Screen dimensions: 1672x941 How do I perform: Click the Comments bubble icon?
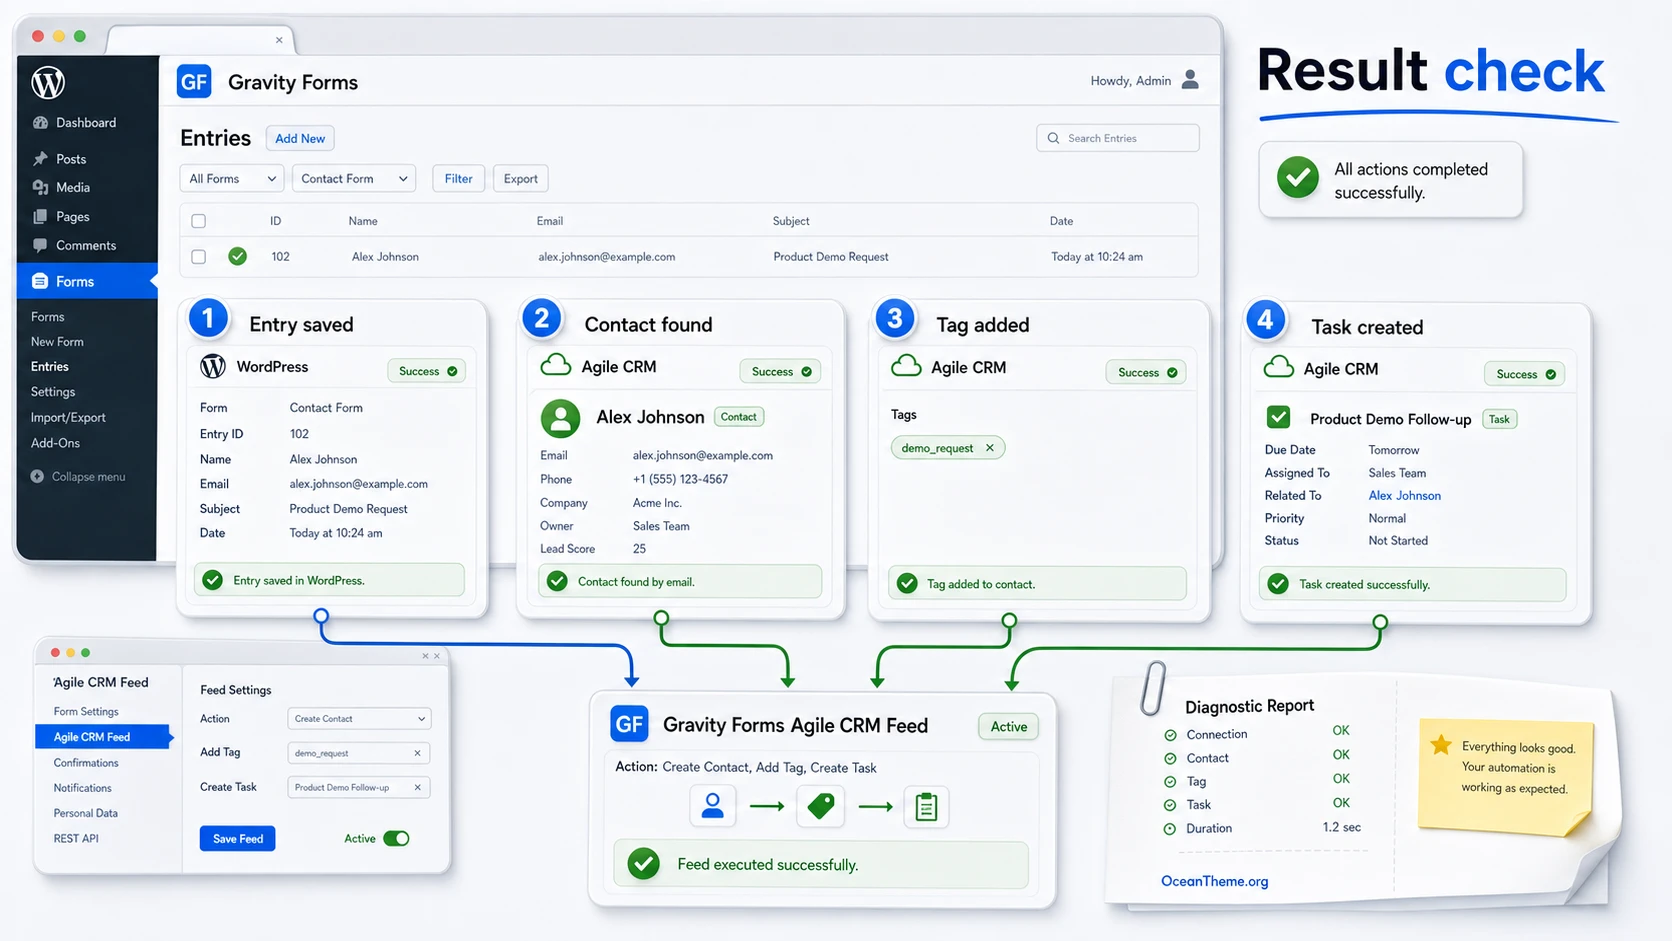pos(40,245)
